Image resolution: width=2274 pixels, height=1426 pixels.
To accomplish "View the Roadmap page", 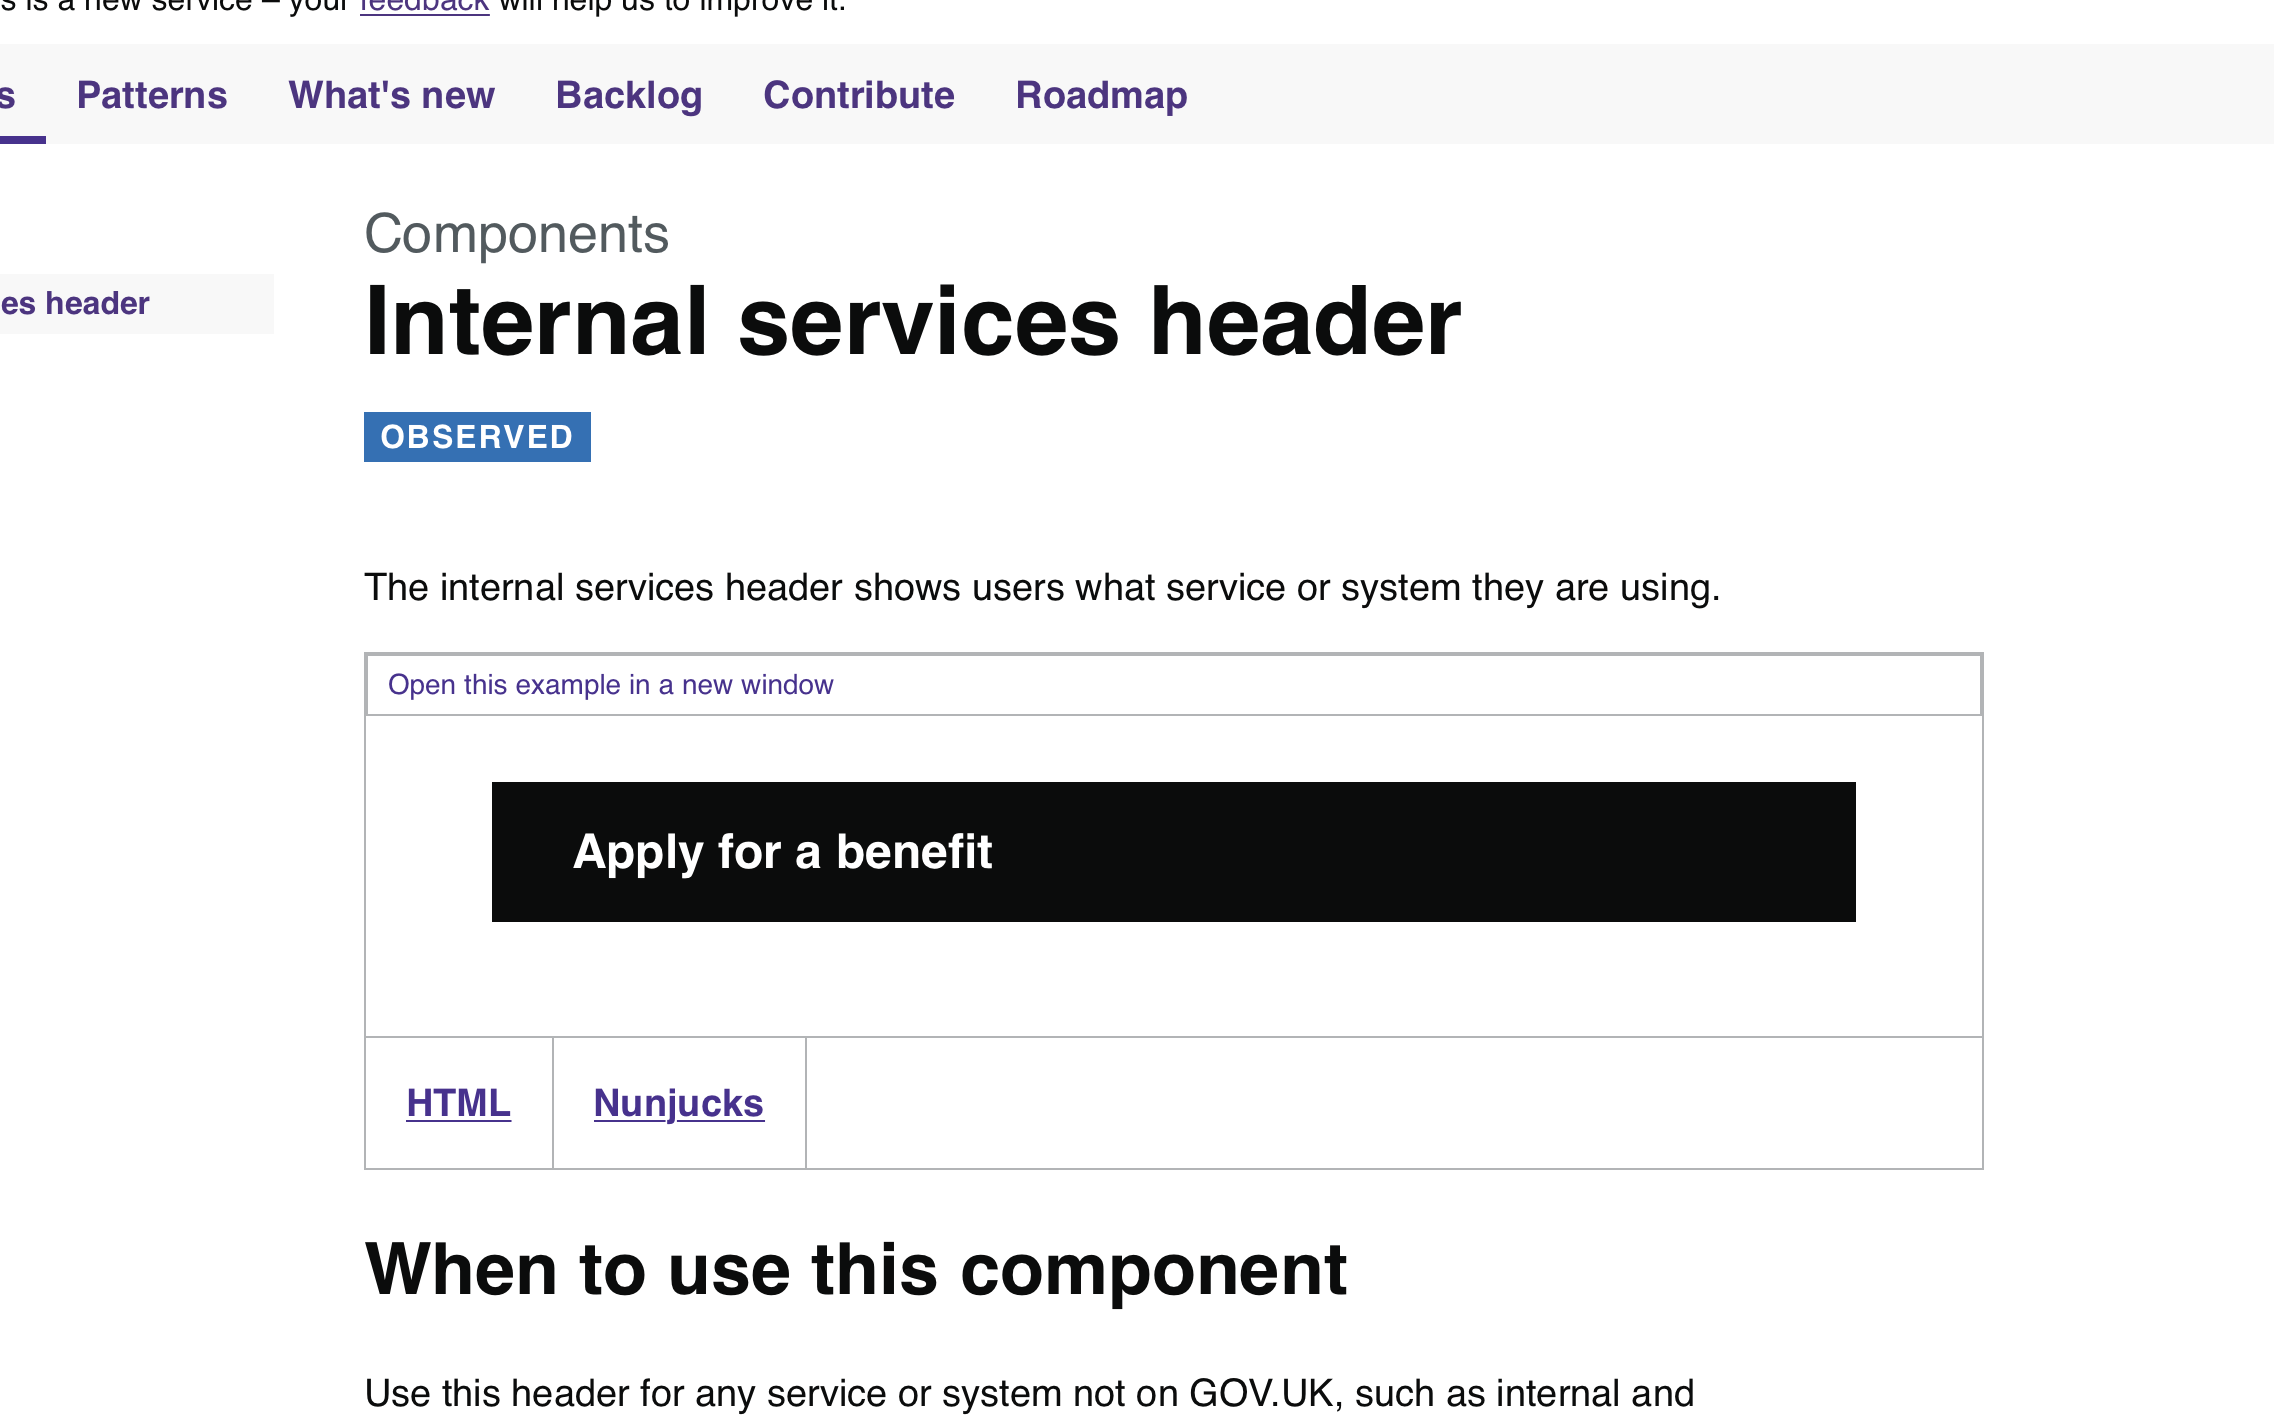I will pos(1100,95).
